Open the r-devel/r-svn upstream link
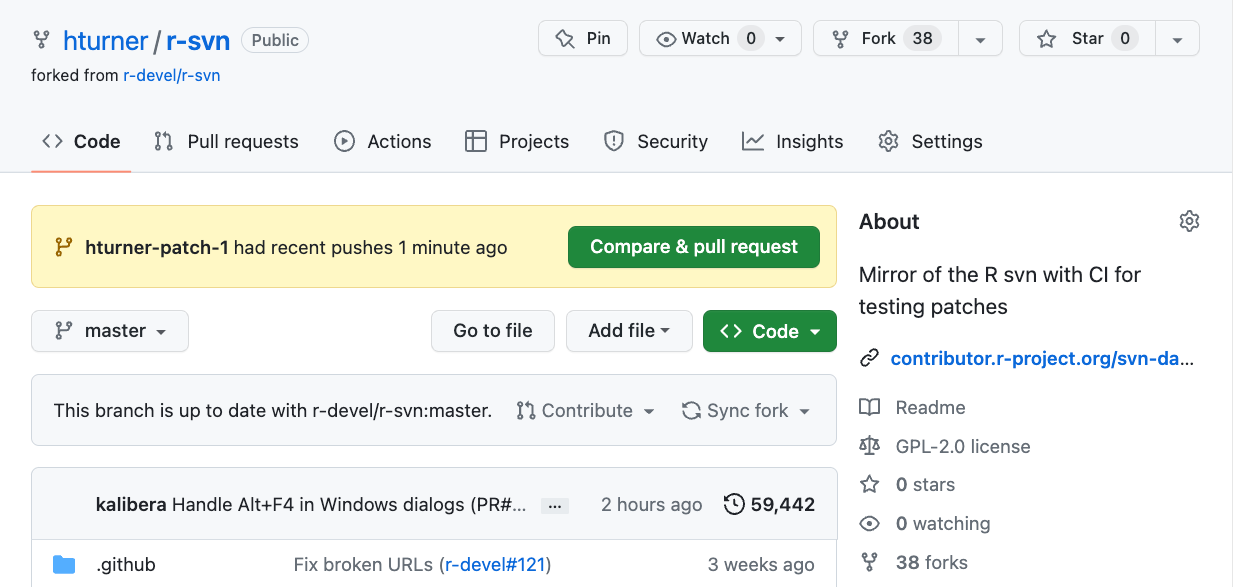The image size is (1233, 587). pyautogui.click(x=171, y=75)
